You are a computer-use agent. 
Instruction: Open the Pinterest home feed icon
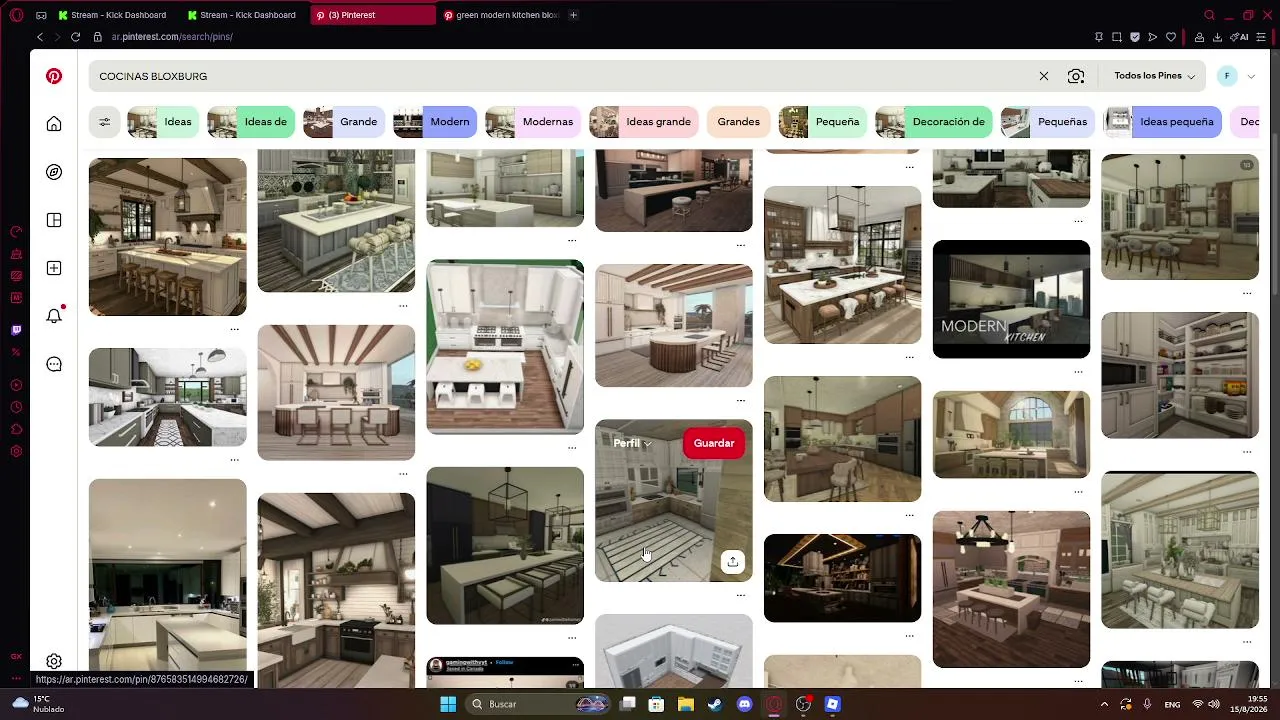[54, 124]
